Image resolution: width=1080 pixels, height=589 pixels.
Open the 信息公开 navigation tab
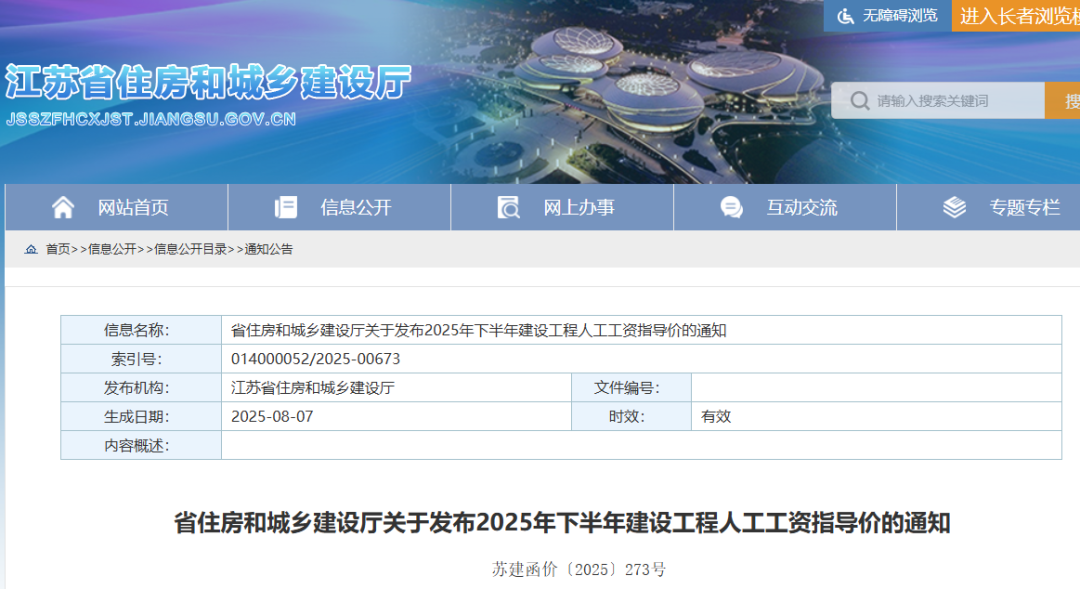click(x=357, y=207)
